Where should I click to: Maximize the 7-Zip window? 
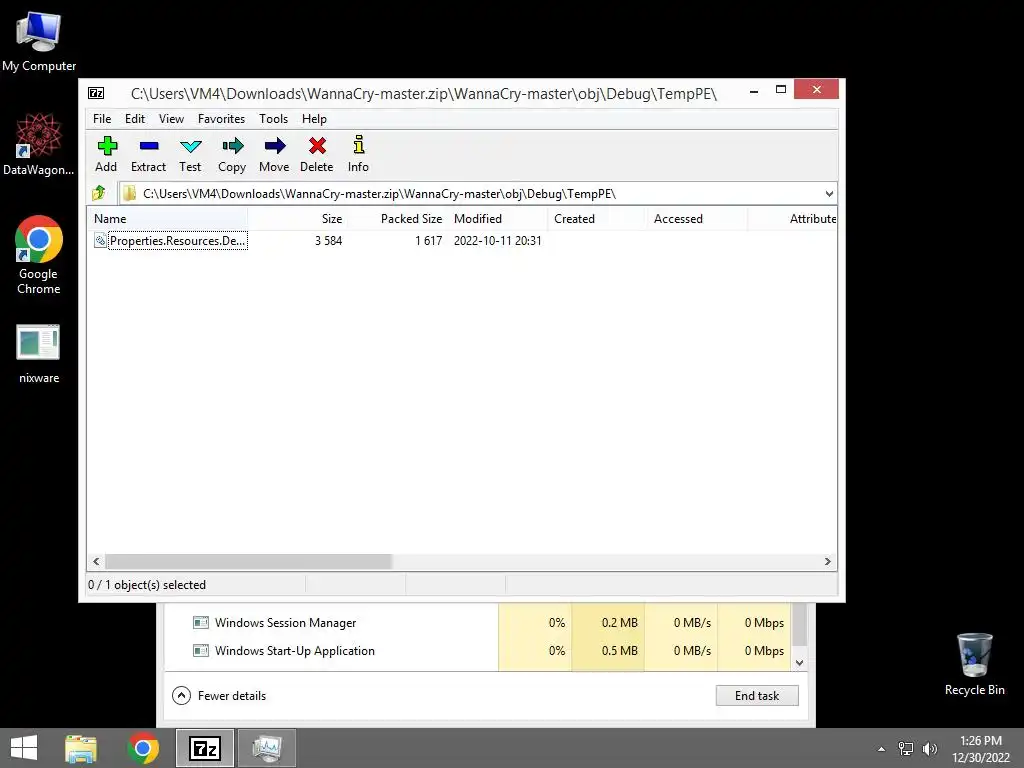(780, 89)
